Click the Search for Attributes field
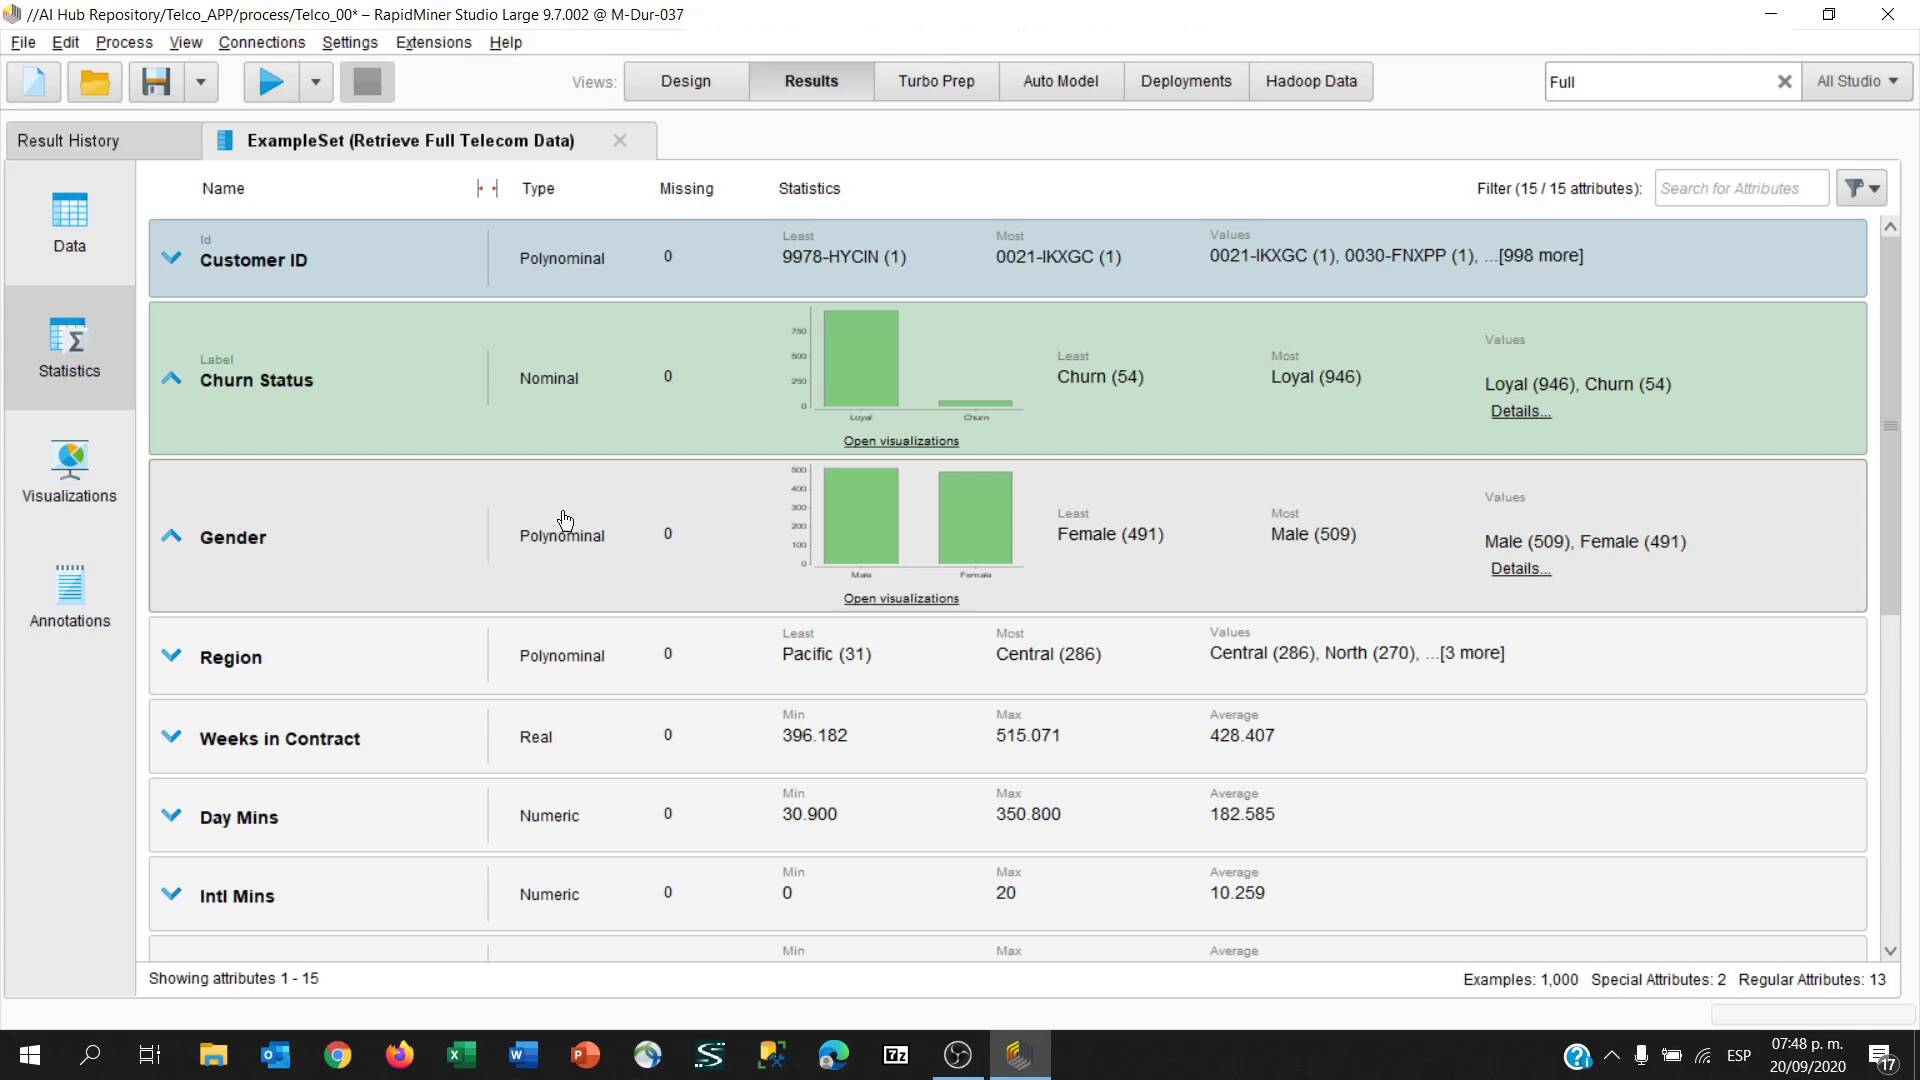Viewport: 1920px width, 1080px height. click(x=1740, y=188)
